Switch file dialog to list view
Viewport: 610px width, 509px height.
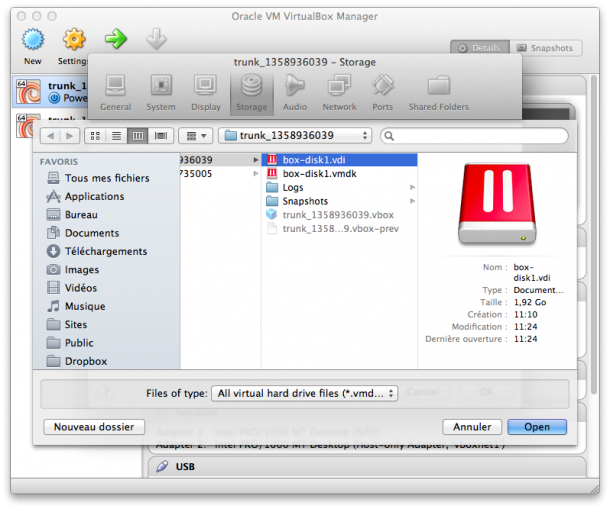click(116, 136)
